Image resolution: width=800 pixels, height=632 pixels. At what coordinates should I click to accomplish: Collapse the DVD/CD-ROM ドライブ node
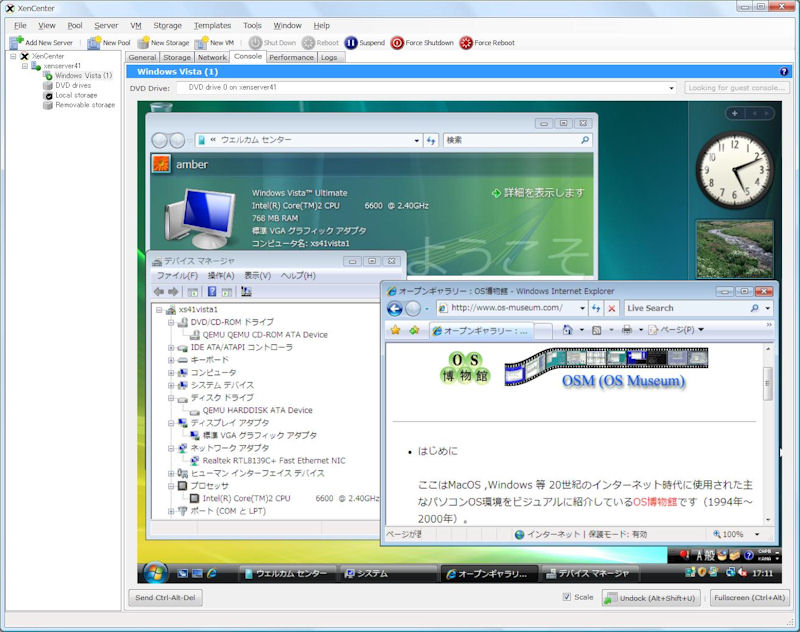click(x=171, y=322)
